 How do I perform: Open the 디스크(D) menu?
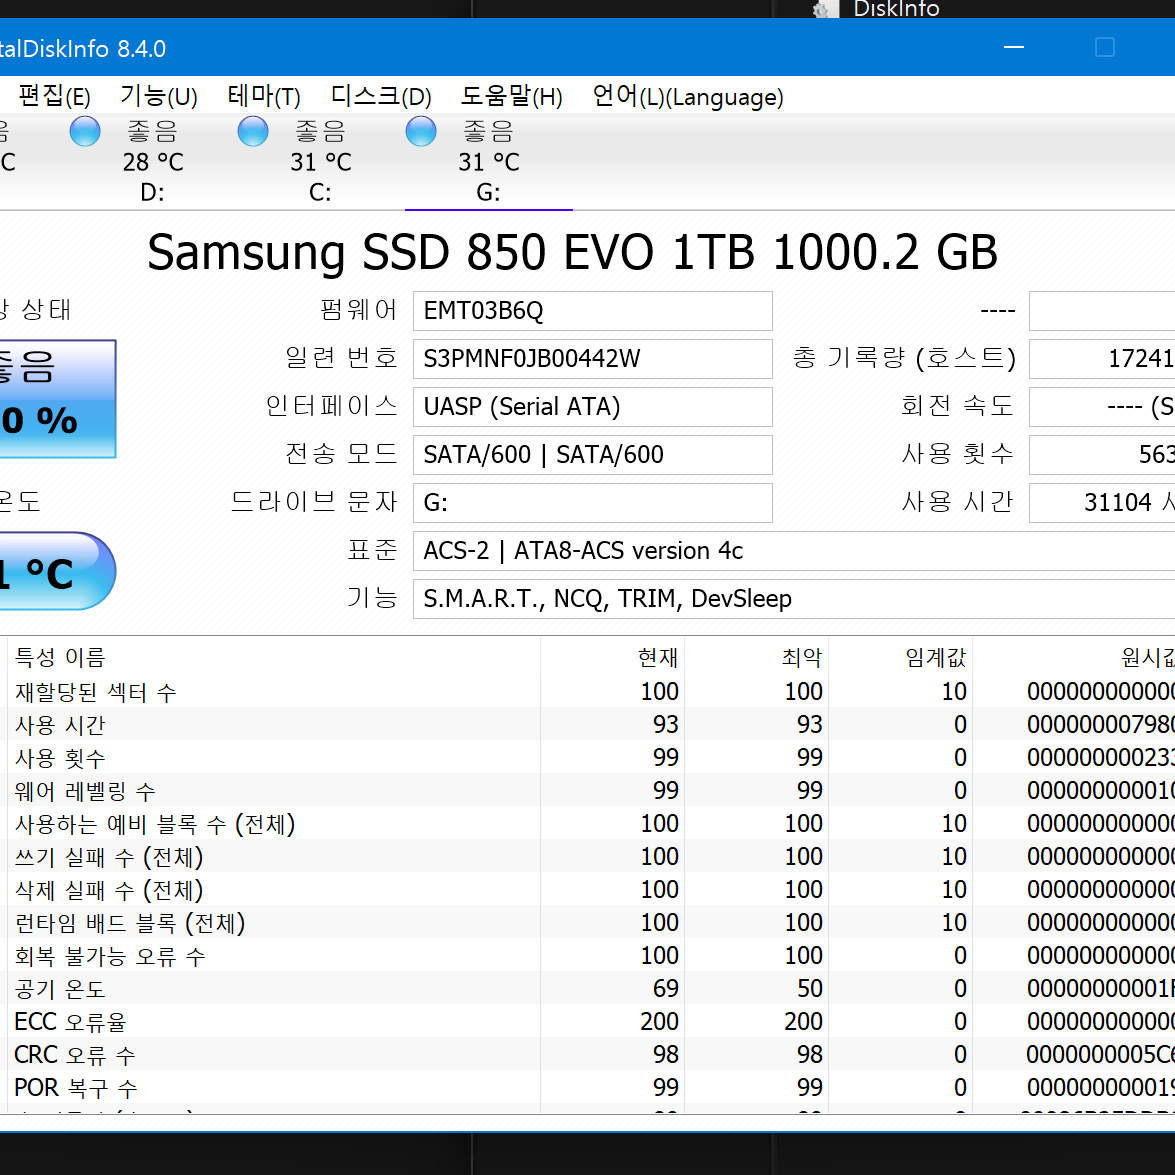coord(381,97)
